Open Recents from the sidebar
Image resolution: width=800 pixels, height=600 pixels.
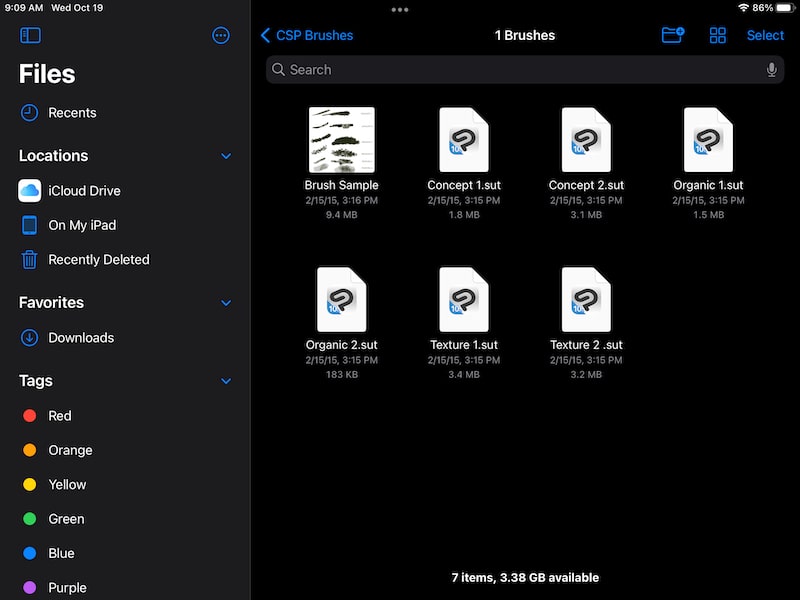[x=72, y=113]
